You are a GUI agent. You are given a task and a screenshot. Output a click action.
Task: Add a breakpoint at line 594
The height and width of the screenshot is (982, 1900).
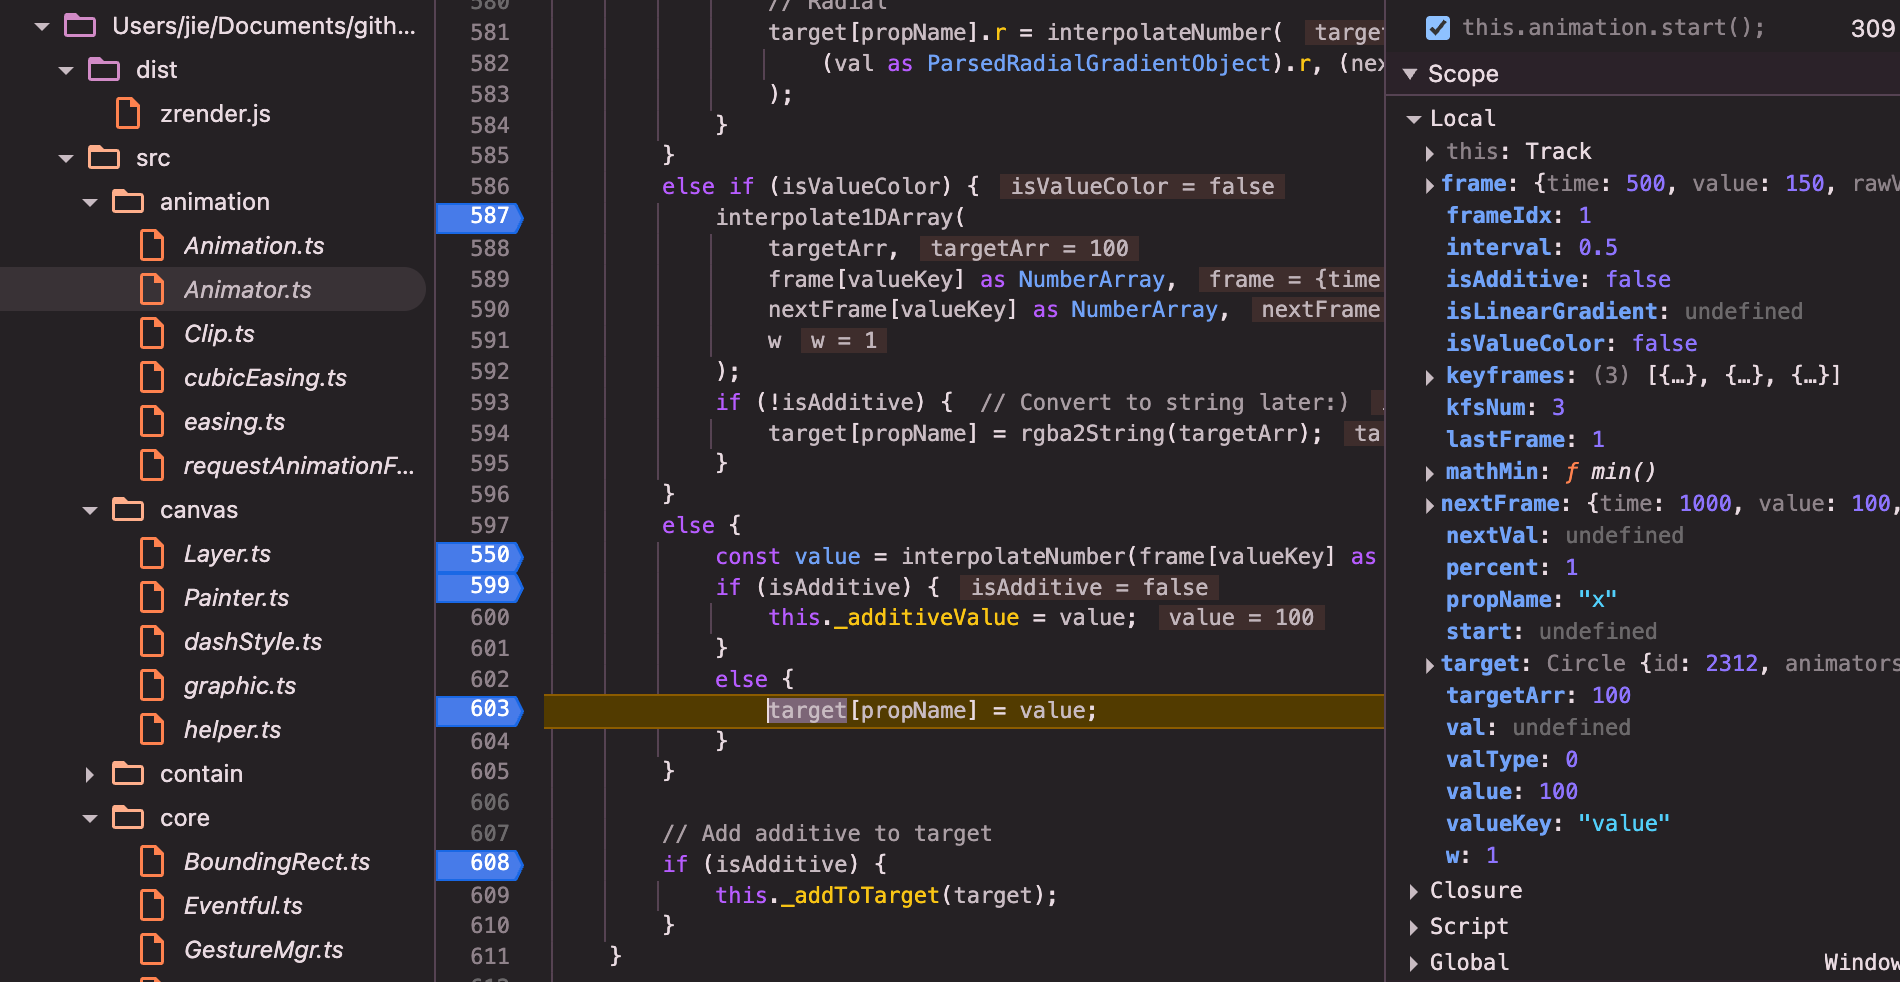pyautogui.click(x=489, y=433)
